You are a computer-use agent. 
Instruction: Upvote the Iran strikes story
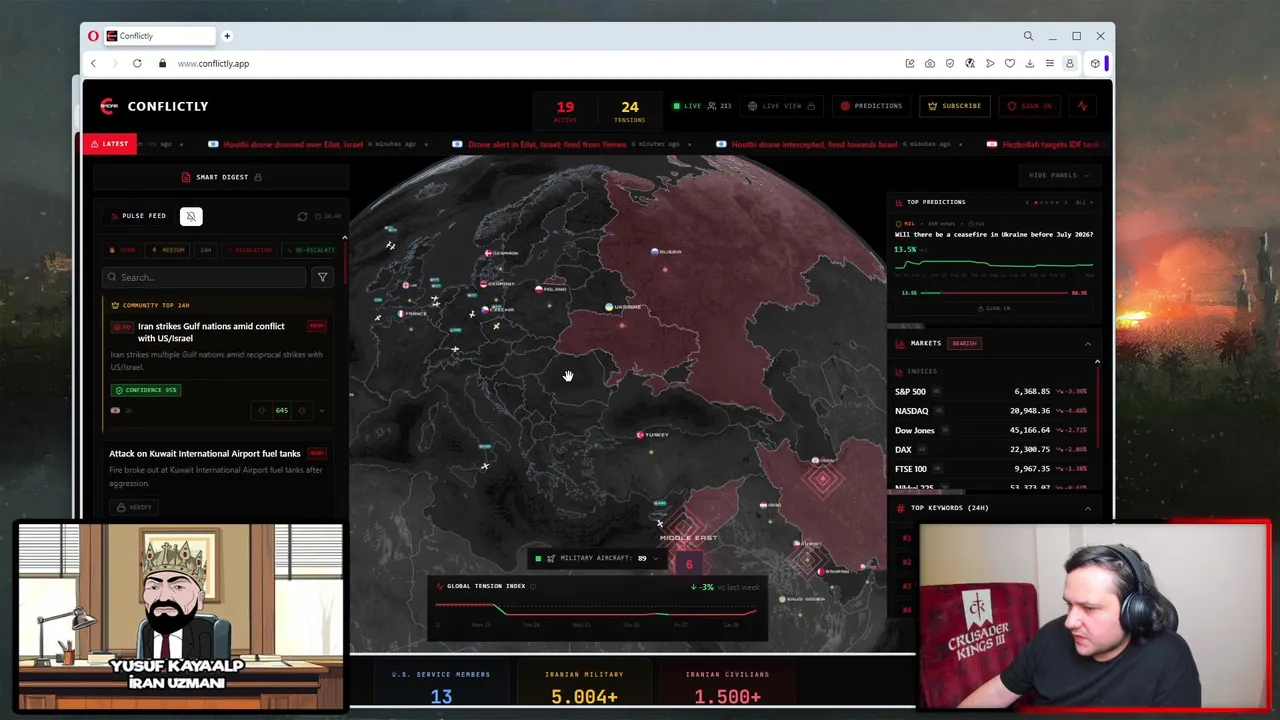[x=262, y=410]
